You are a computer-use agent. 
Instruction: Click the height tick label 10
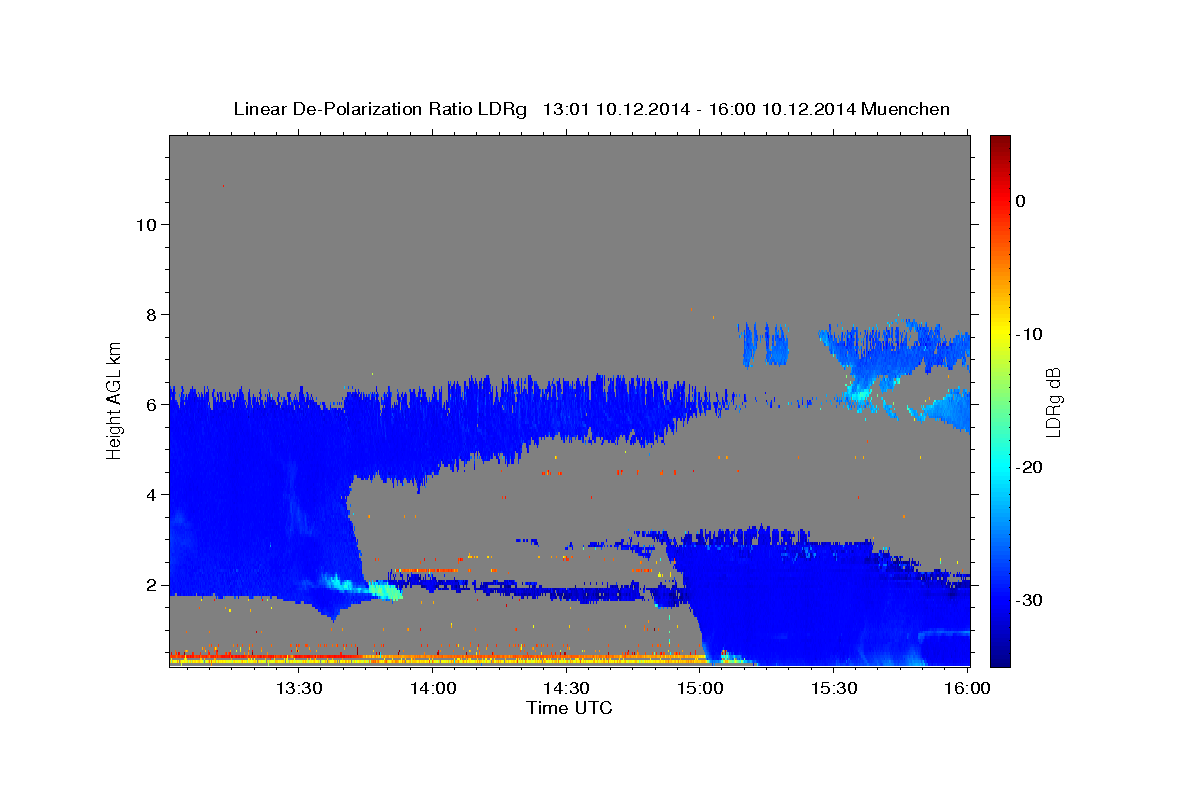pos(145,225)
